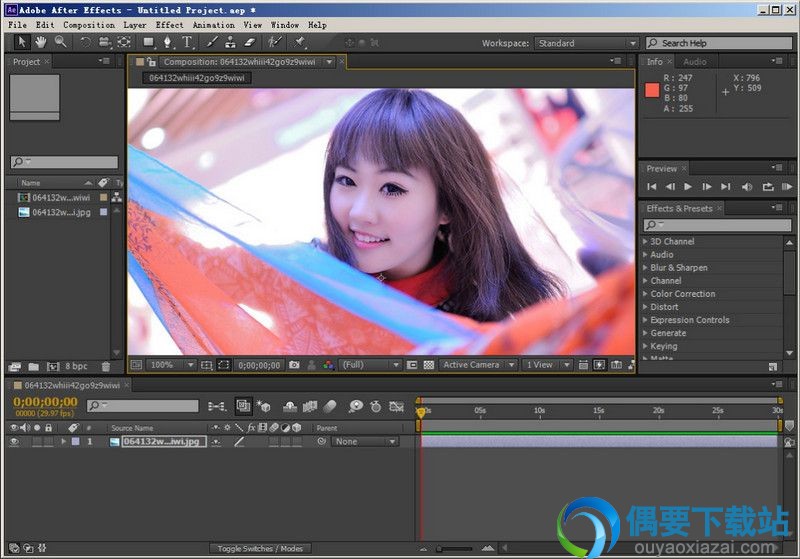
Task: Open the (Full) resolution dropdown
Action: (370, 365)
